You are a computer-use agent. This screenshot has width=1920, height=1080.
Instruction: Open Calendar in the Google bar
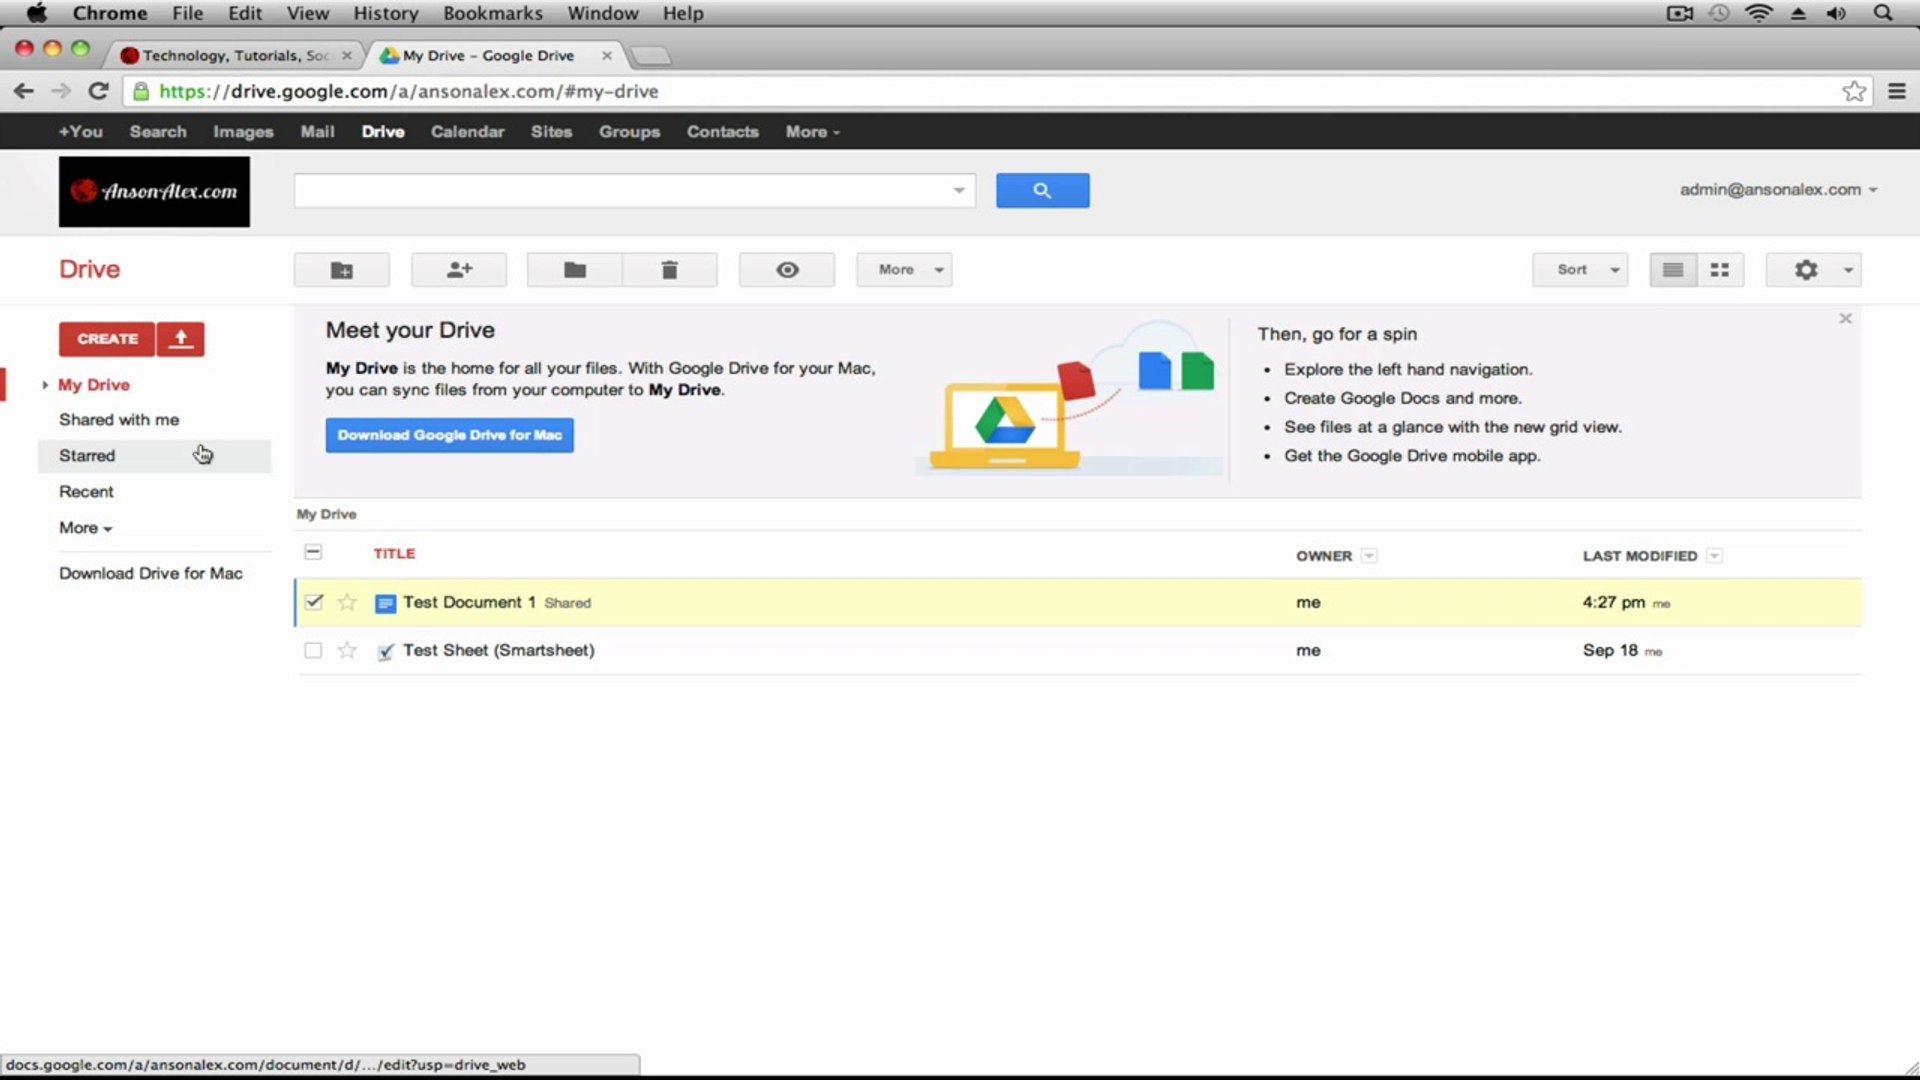[x=467, y=132]
